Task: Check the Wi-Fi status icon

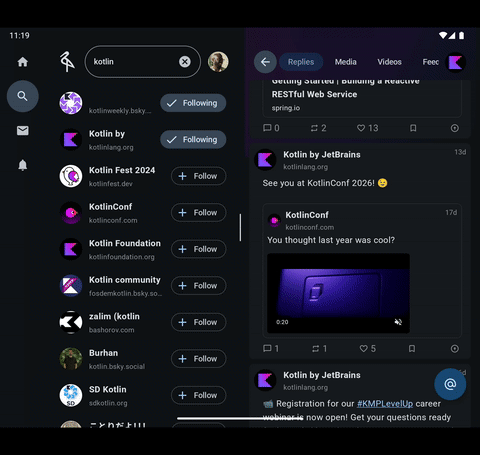Action: pos(443,35)
